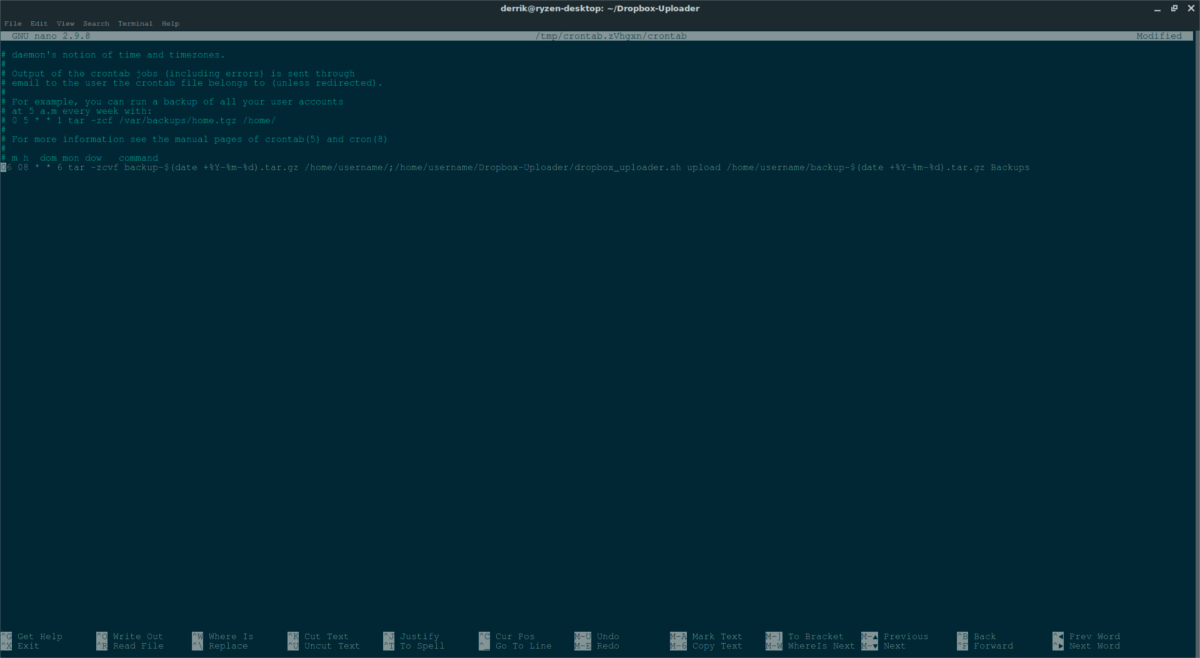The image size is (1200, 658).
Task: Click the Exit shortcut in nano footer
Action: point(29,646)
